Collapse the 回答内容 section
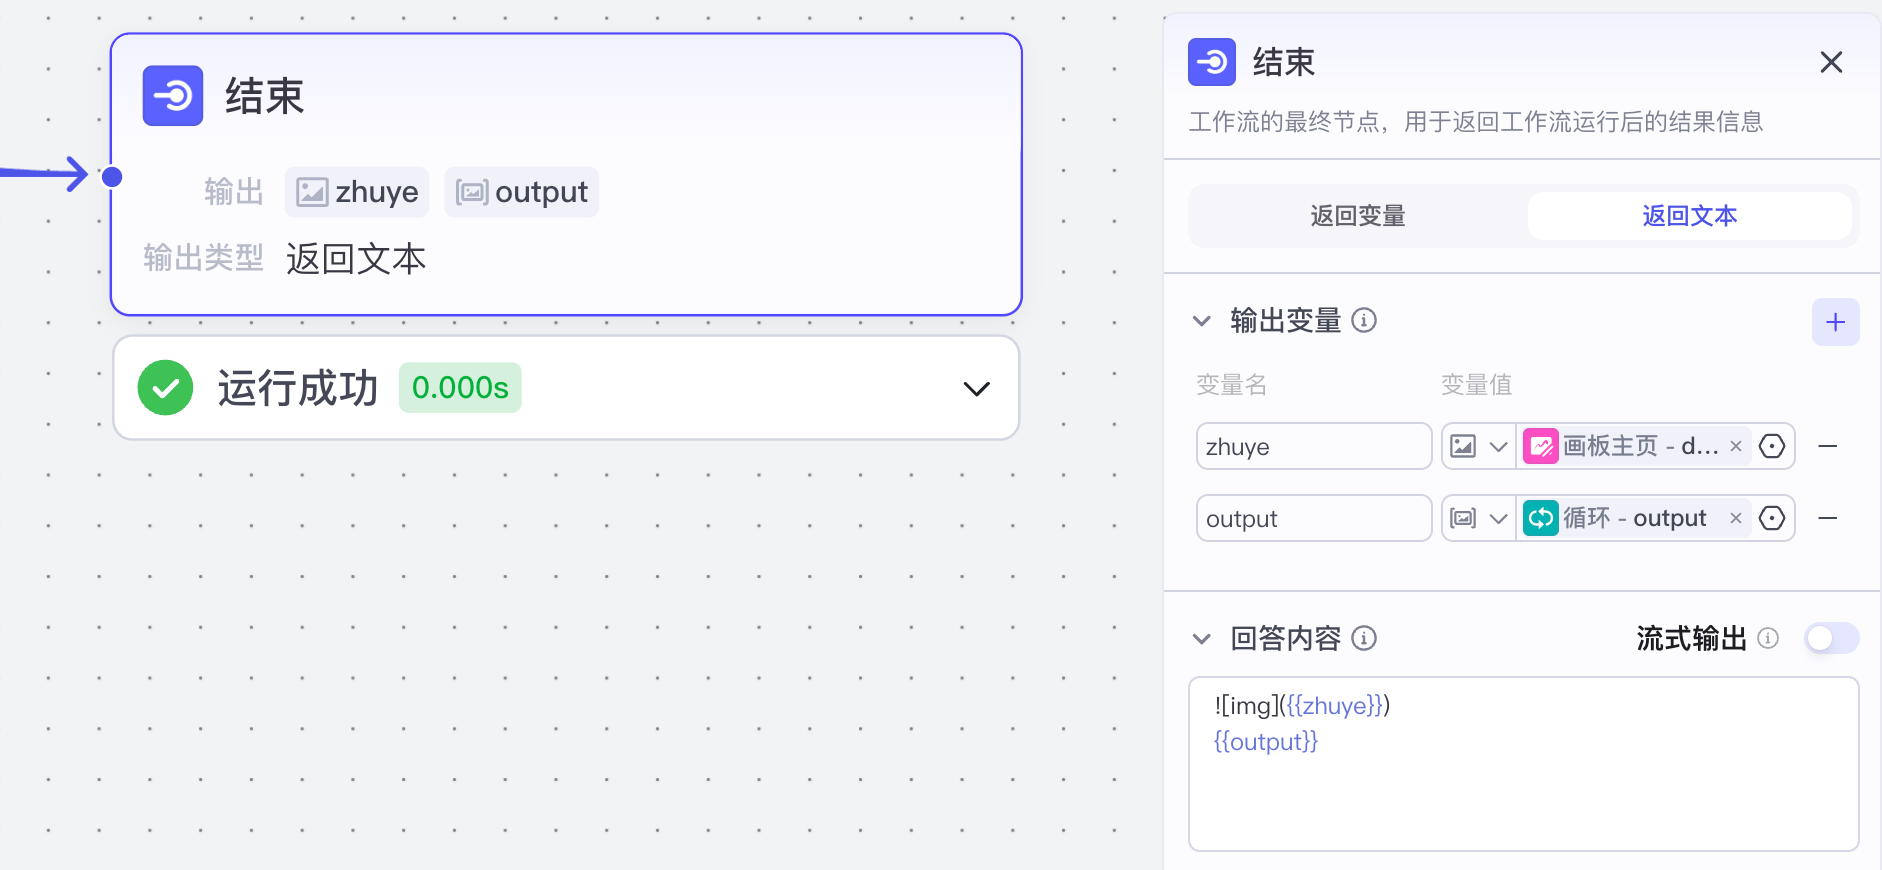 (1201, 638)
